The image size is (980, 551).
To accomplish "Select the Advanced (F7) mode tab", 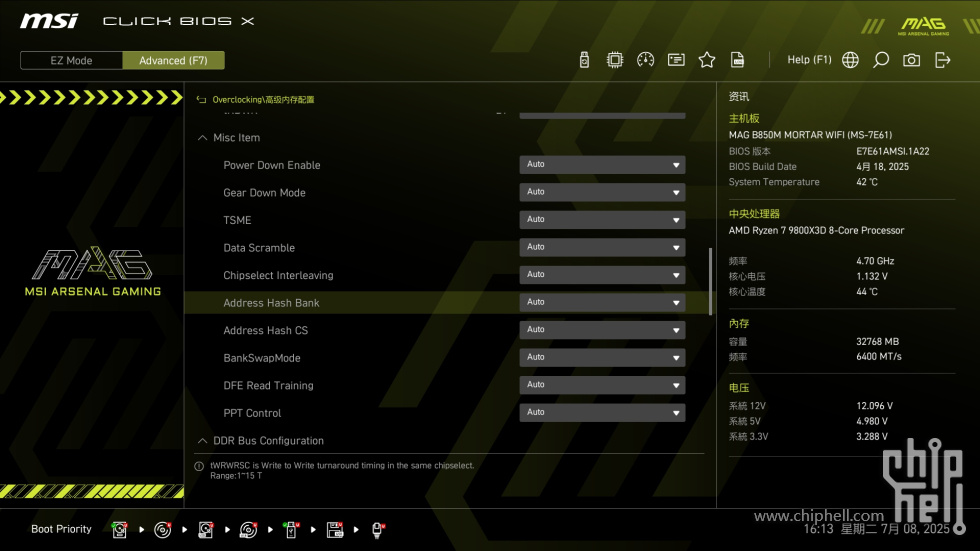I will [x=173, y=61].
